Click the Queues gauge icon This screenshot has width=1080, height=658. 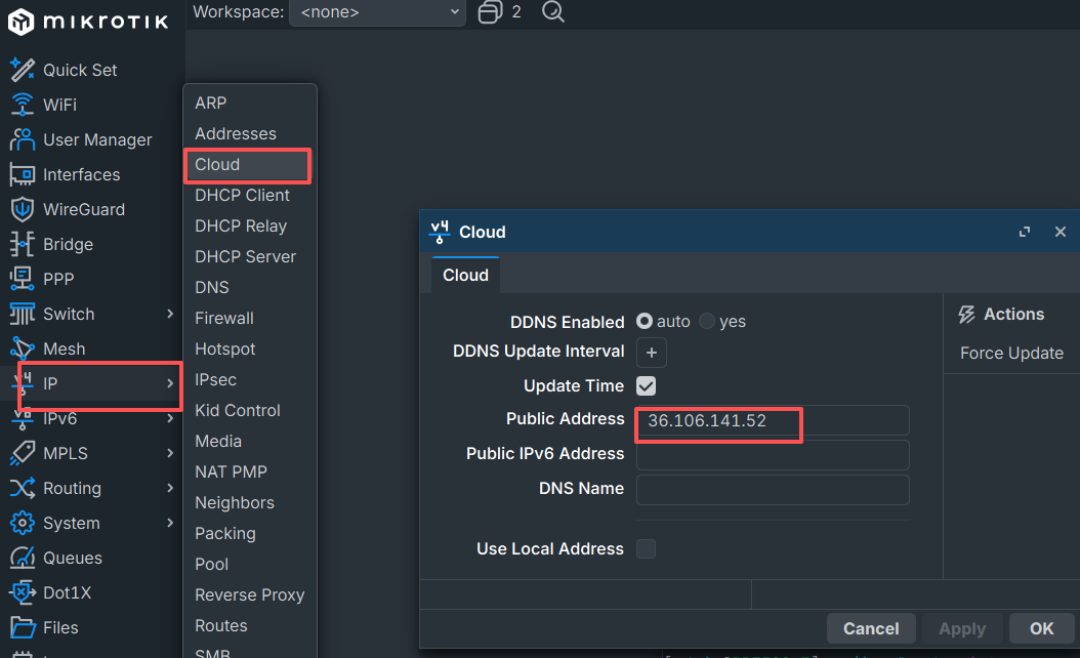[x=22, y=558]
